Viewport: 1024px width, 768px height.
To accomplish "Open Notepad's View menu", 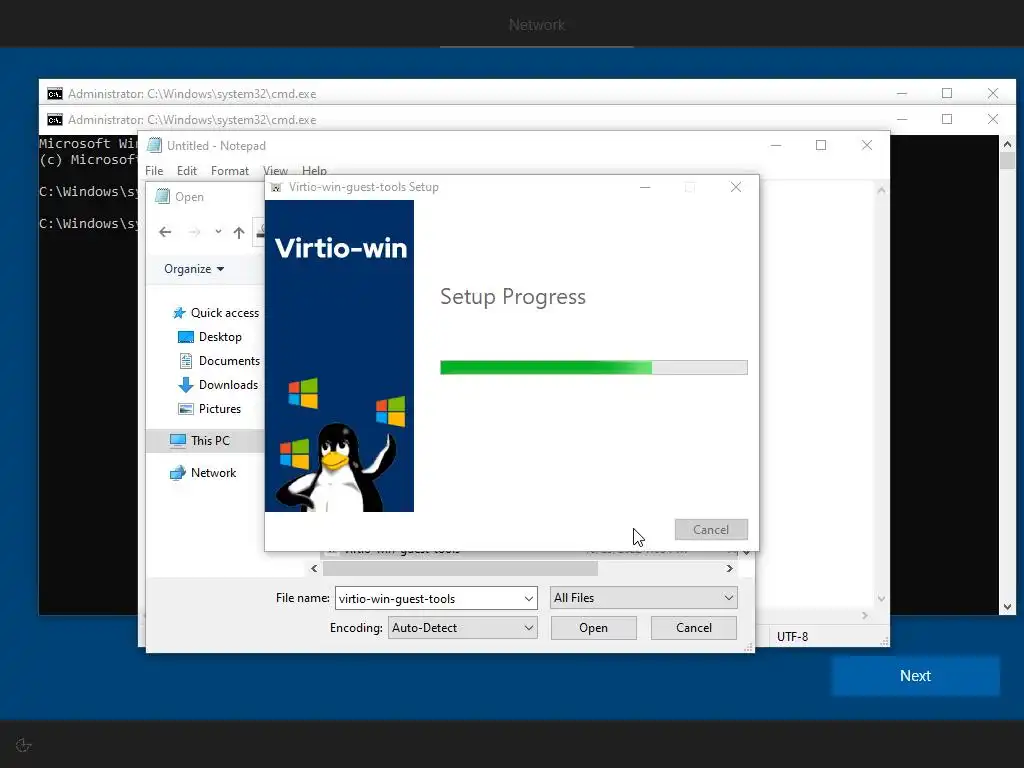I will pyautogui.click(x=275, y=170).
